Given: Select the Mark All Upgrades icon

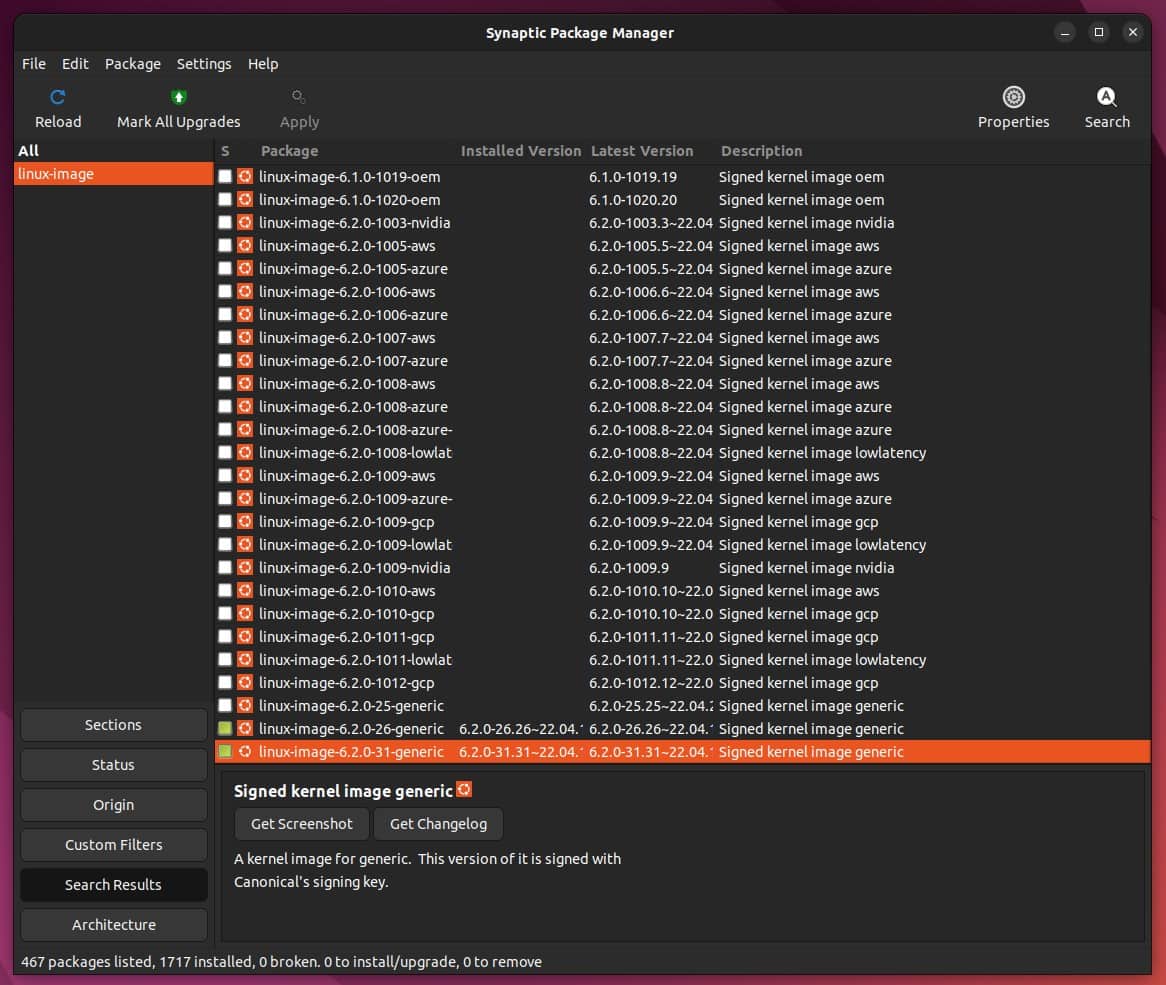Looking at the screenshot, I should 178,96.
